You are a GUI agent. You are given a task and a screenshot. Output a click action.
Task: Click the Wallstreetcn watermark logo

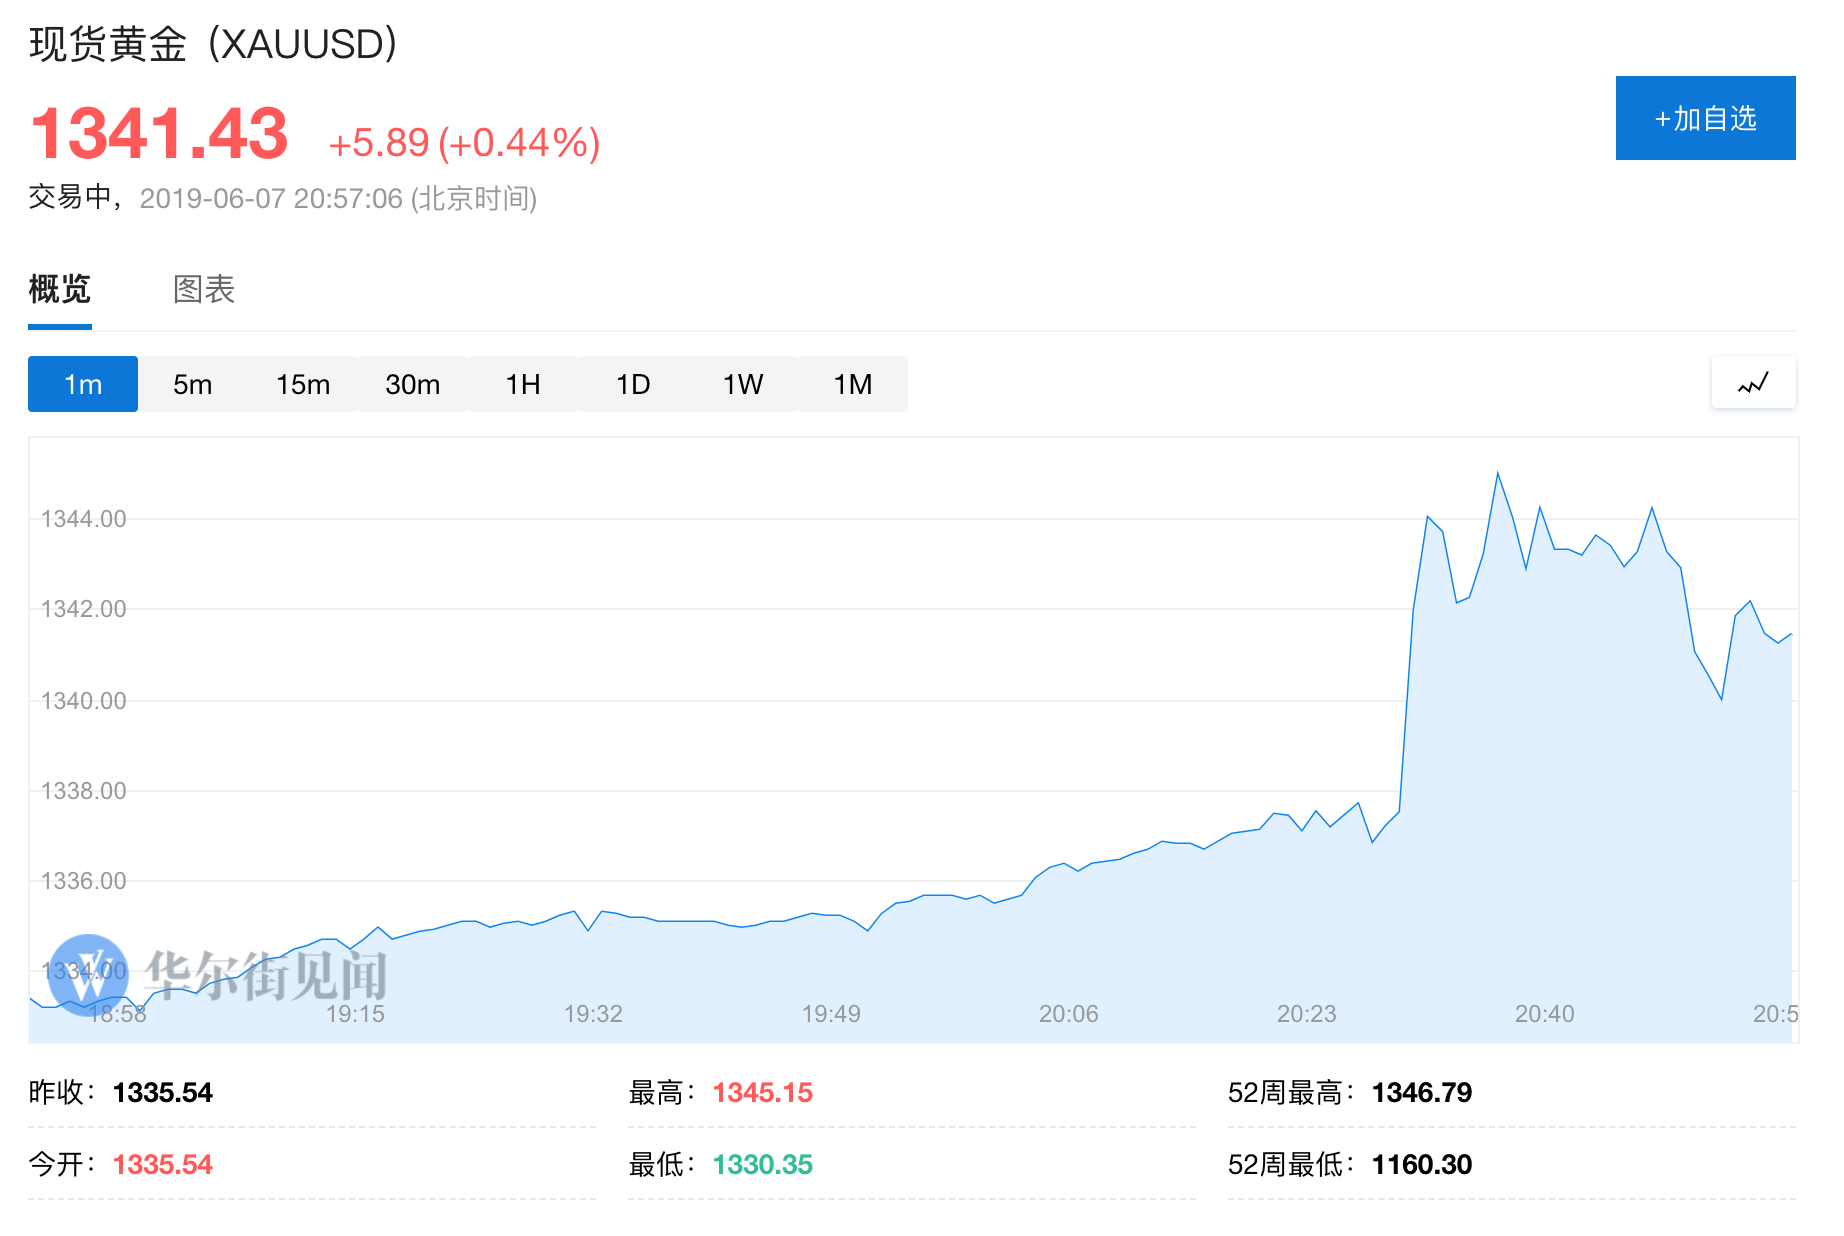[88, 974]
